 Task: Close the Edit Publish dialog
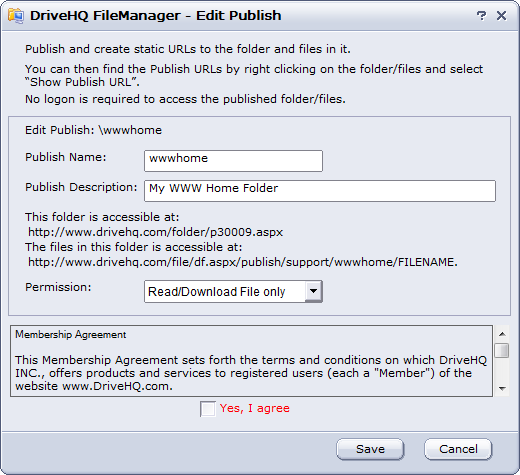[x=501, y=16]
